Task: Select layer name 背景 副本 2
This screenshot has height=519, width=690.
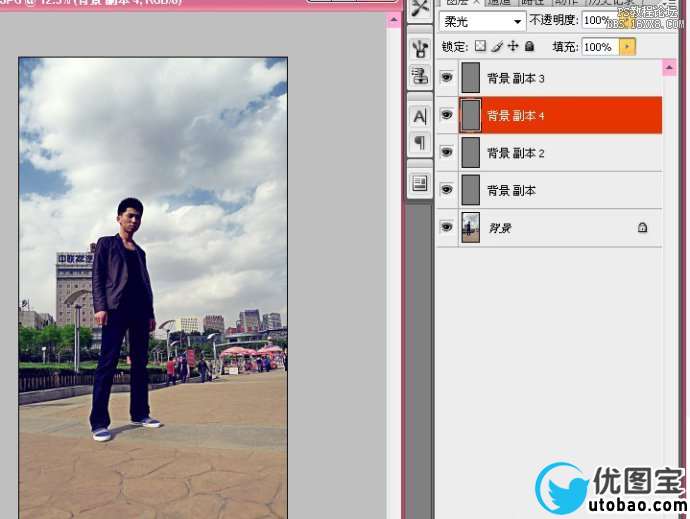Action: [515, 153]
